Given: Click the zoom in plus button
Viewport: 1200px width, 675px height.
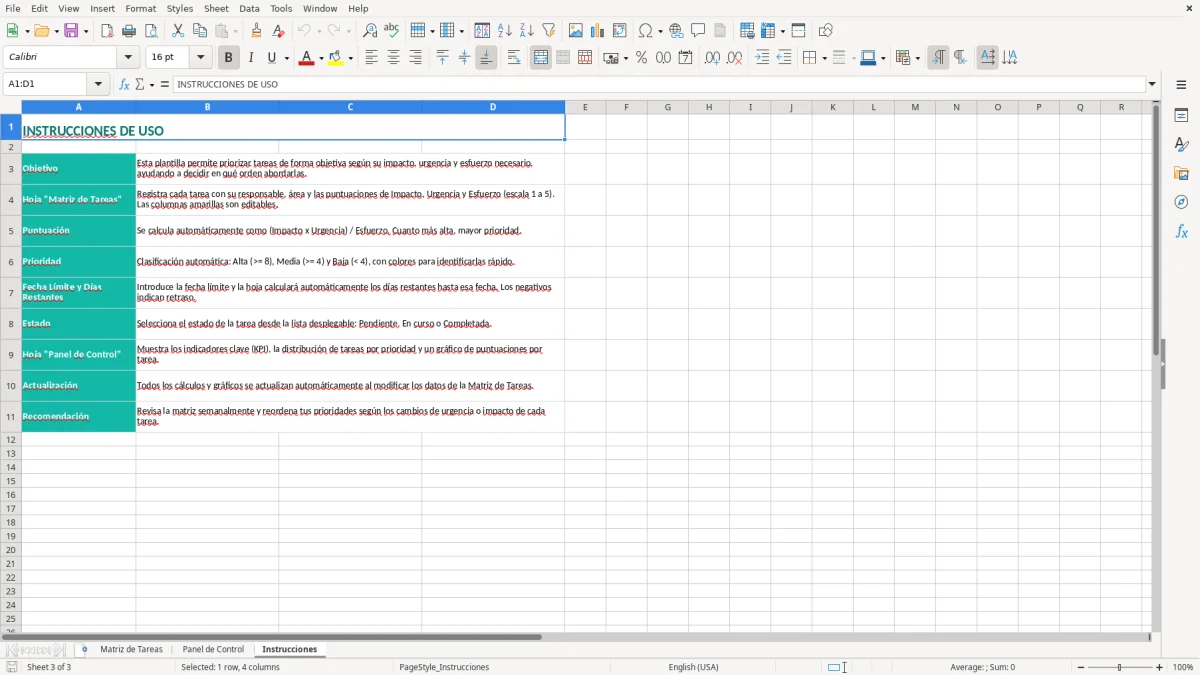Looking at the screenshot, I should 1160,667.
